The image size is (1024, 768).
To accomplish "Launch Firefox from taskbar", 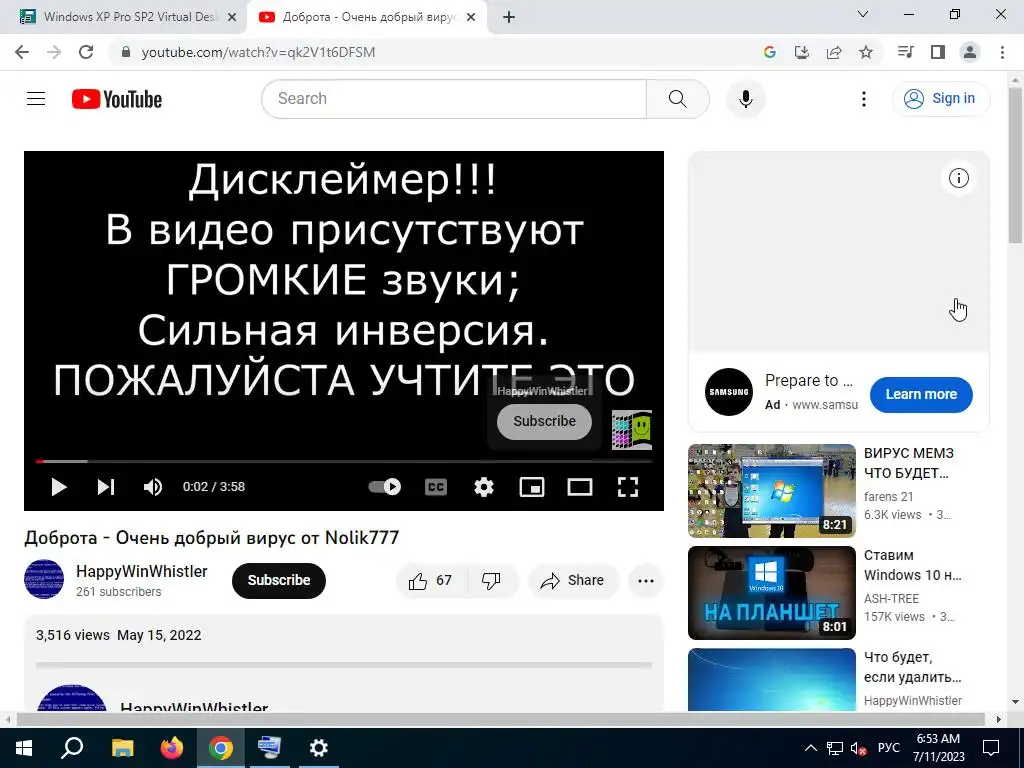I will [172, 748].
